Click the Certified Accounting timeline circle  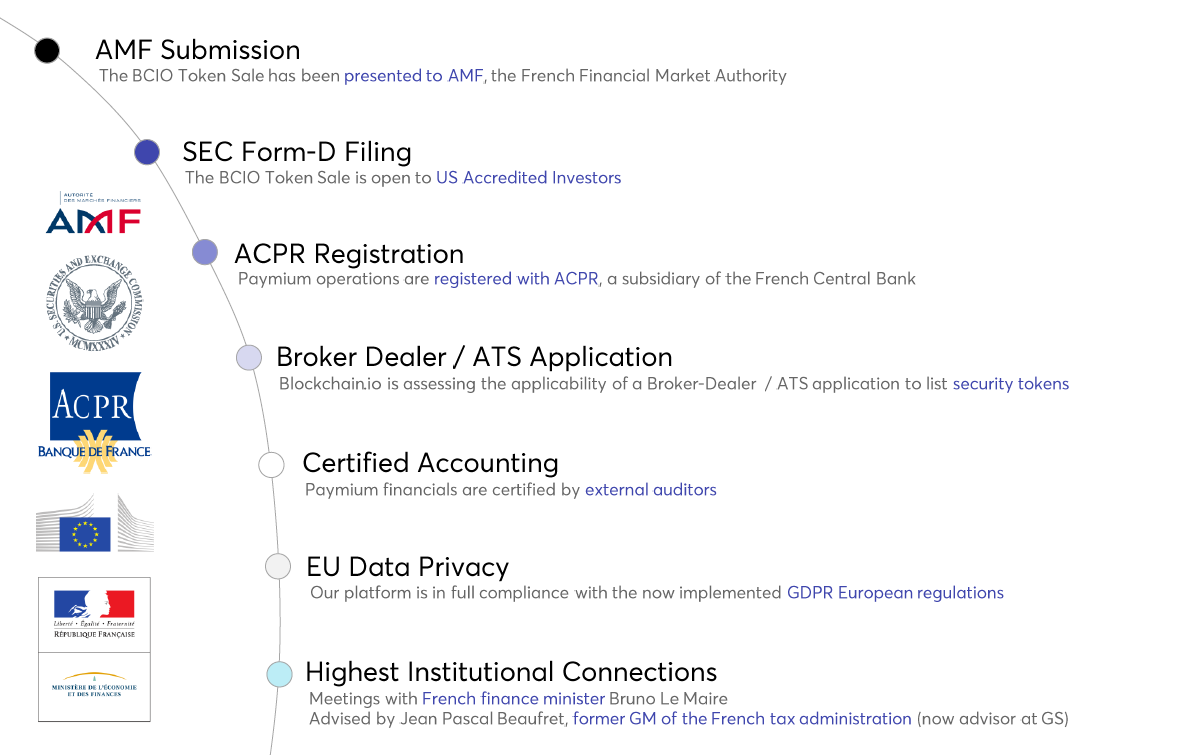[271, 464]
